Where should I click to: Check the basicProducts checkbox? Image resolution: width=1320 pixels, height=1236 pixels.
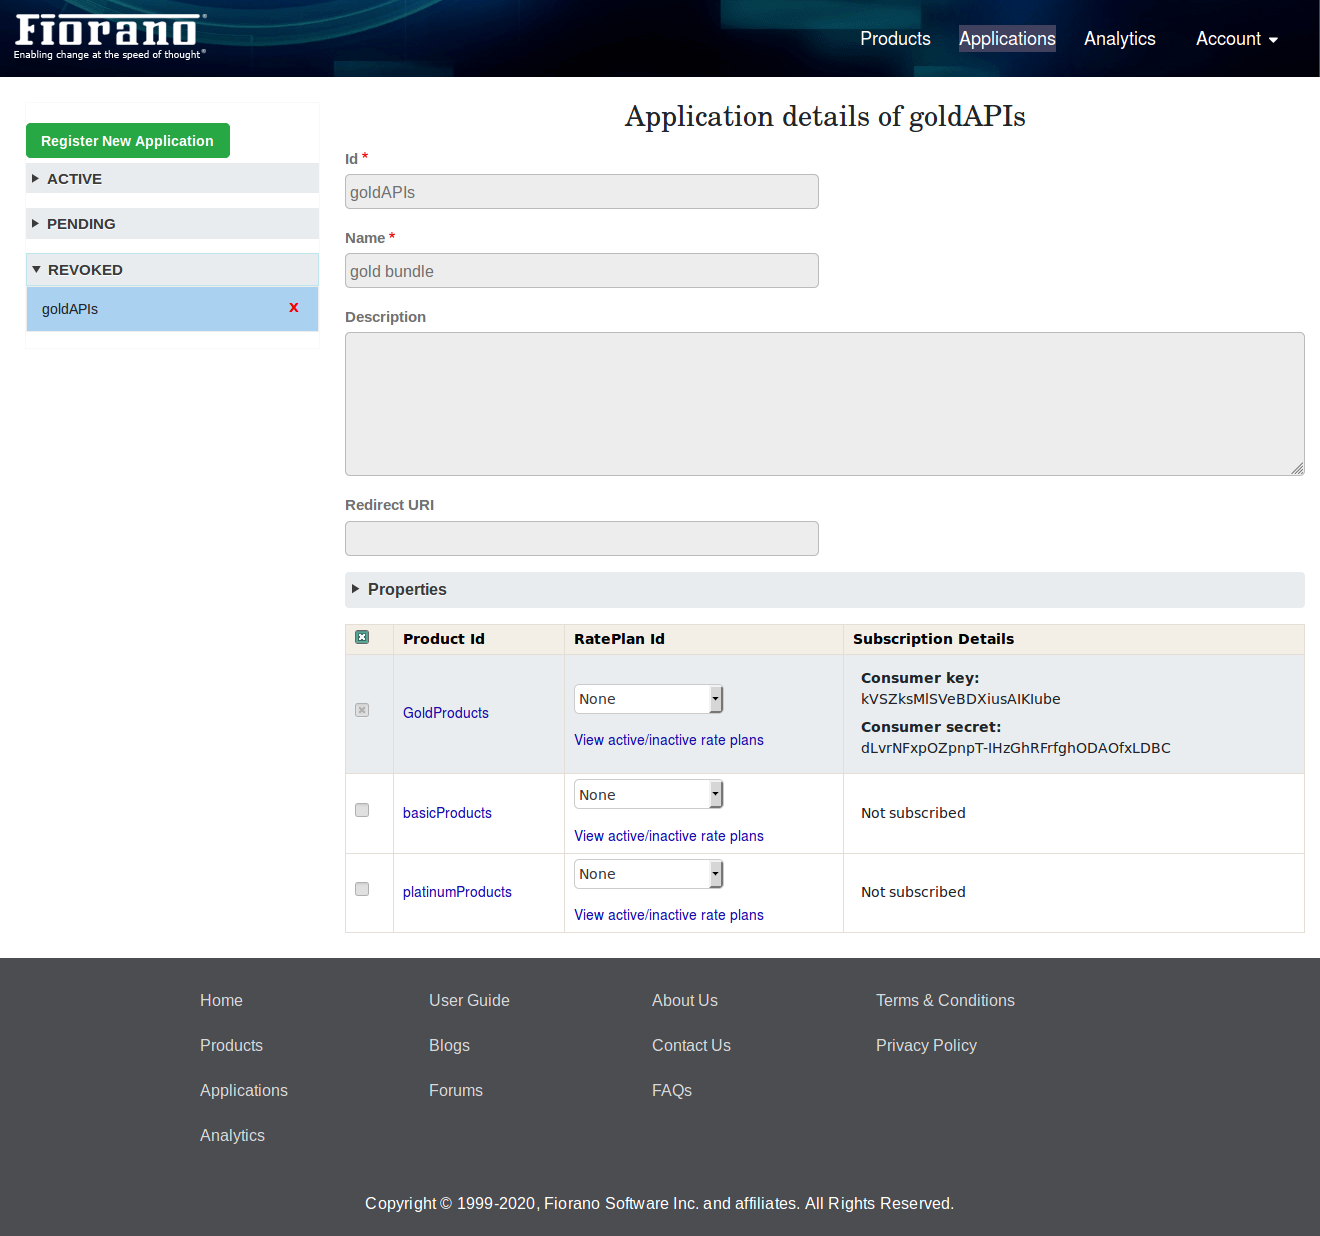tap(362, 810)
